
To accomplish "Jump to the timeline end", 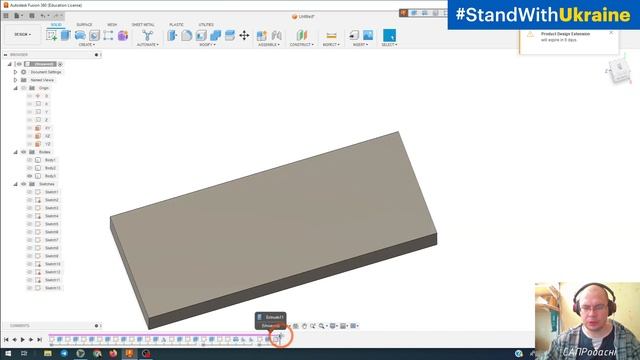I will click(x=40, y=339).
